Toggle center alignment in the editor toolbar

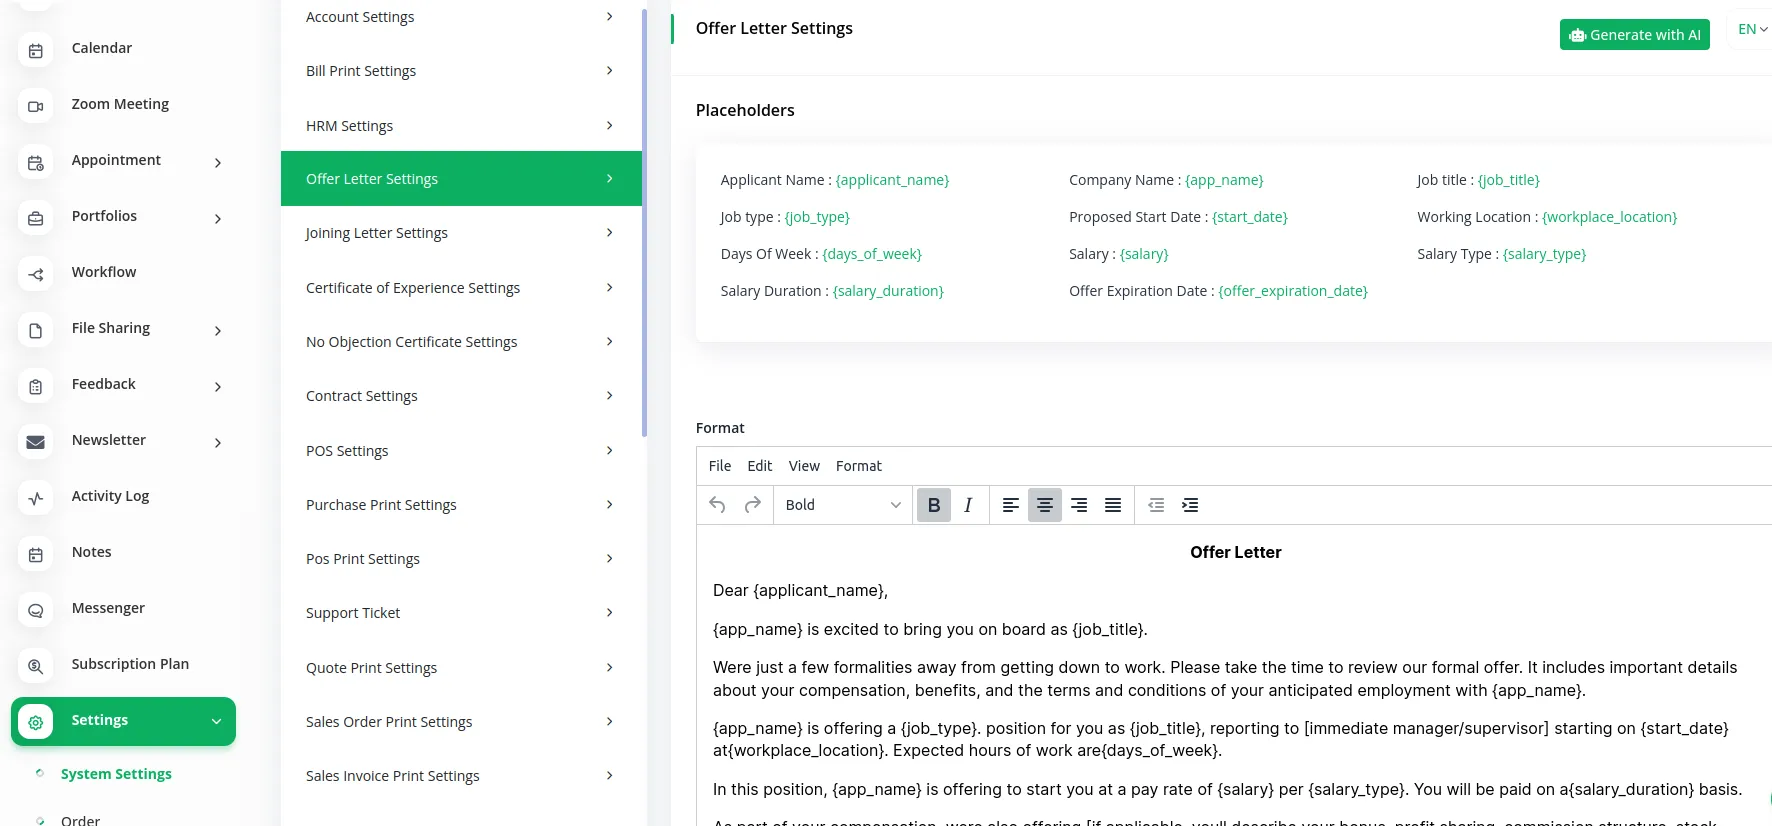tap(1044, 505)
